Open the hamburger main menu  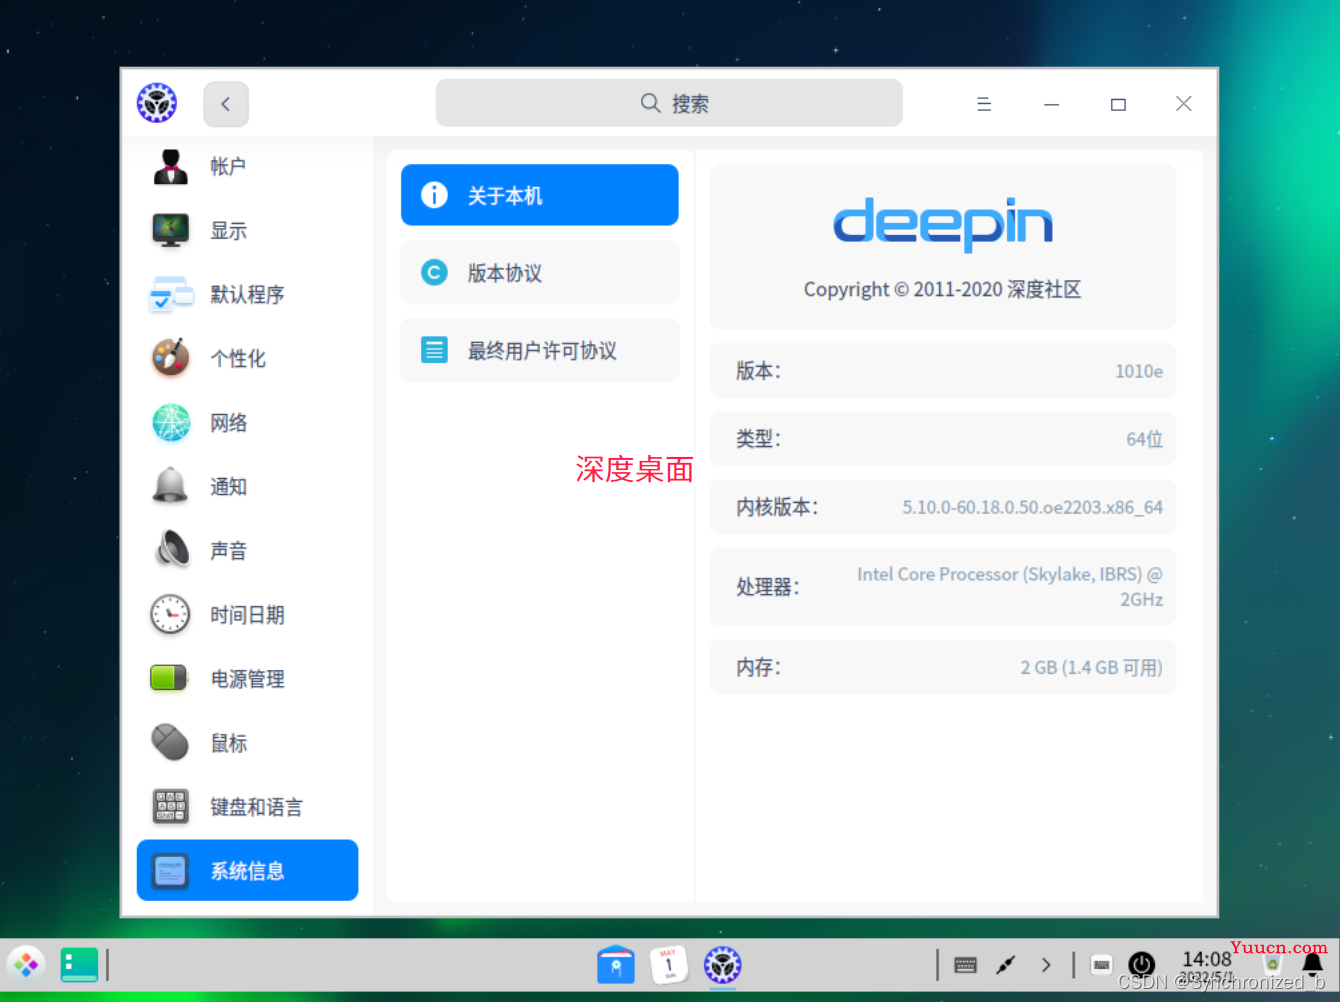point(984,104)
